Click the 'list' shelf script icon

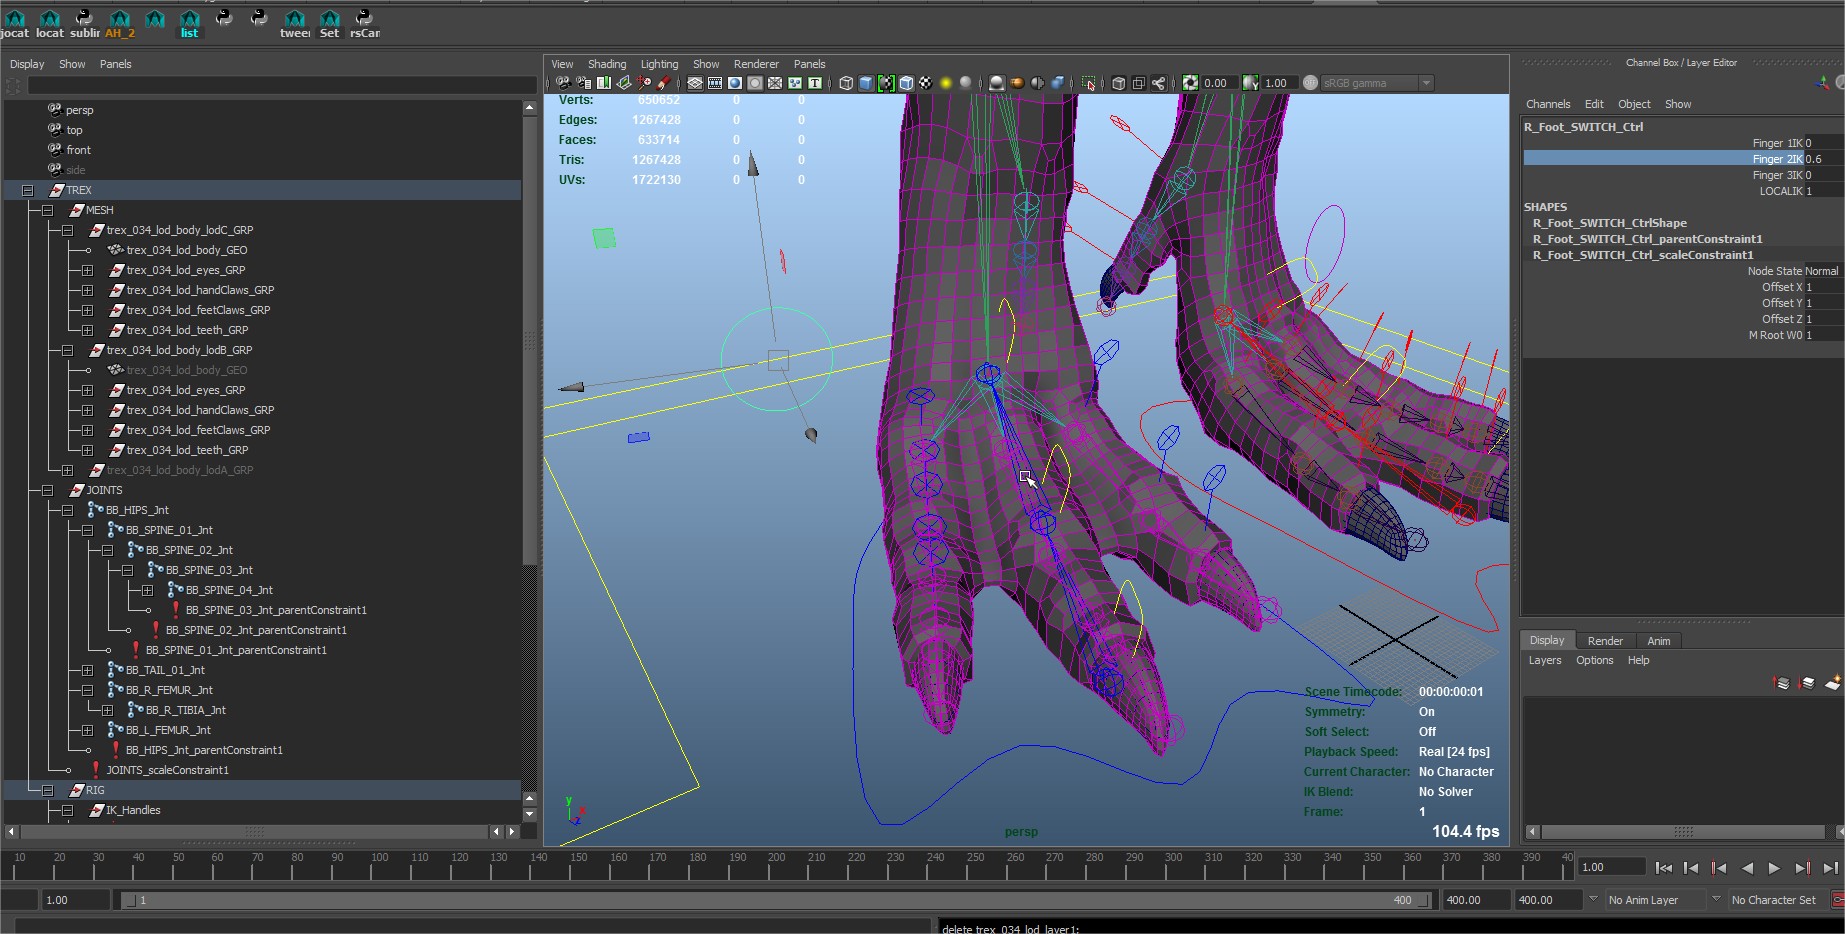pyautogui.click(x=189, y=22)
